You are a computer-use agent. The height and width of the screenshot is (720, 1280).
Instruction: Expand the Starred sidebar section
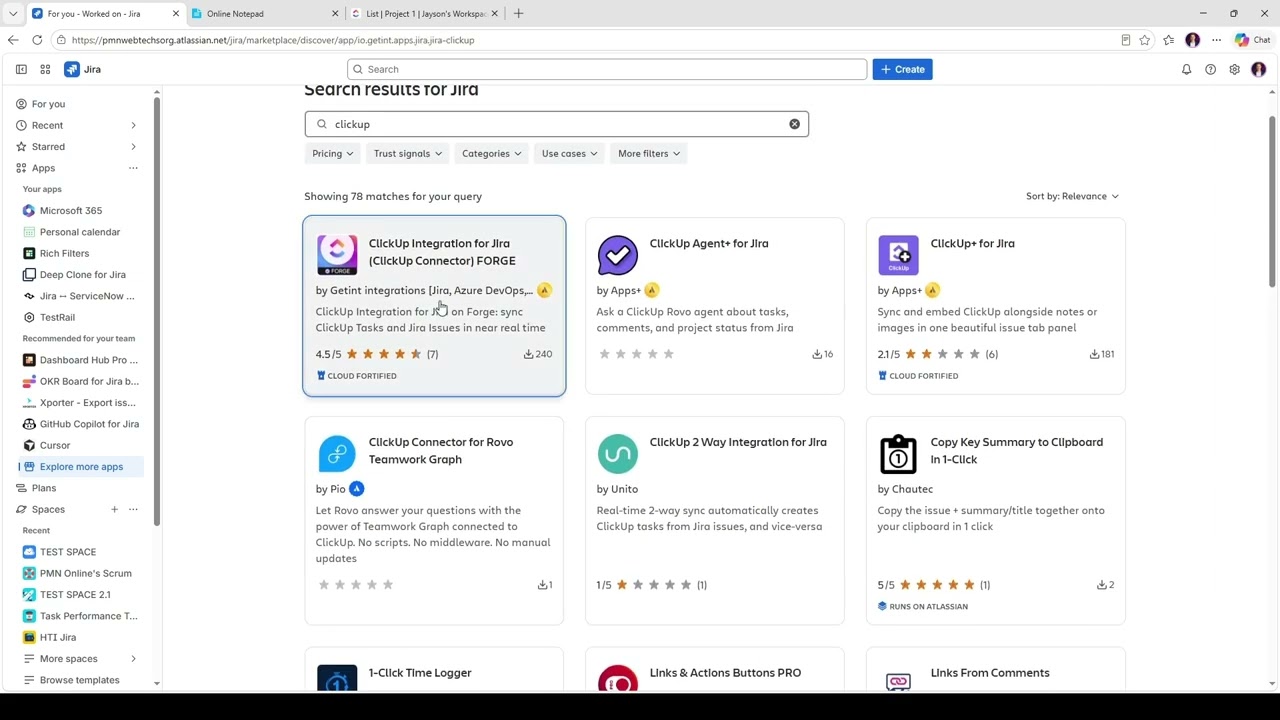click(x=133, y=147)
